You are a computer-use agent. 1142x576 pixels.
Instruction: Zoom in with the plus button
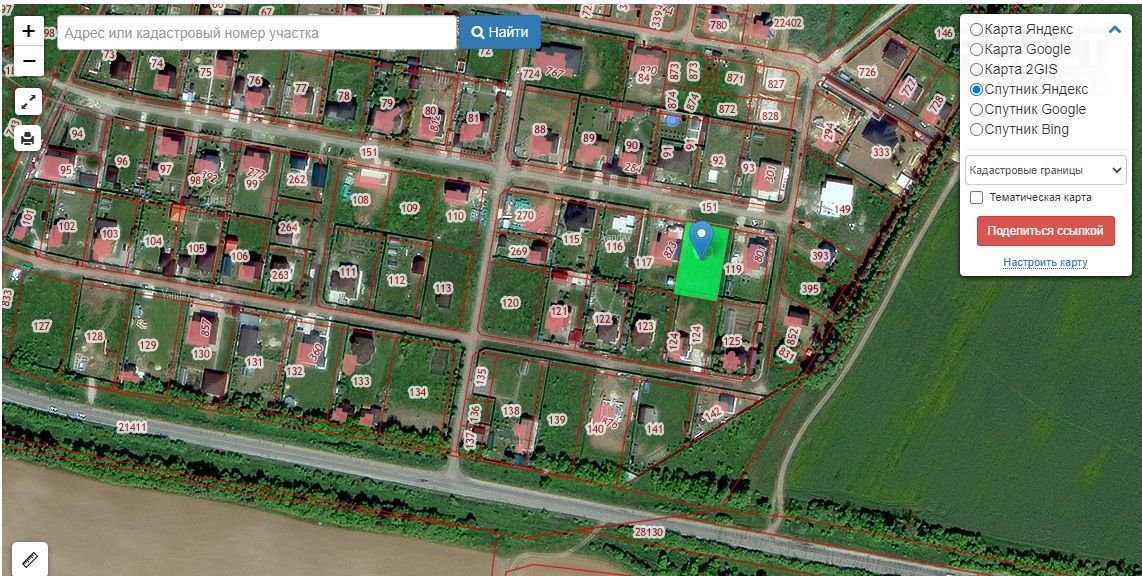pos(28,31)
